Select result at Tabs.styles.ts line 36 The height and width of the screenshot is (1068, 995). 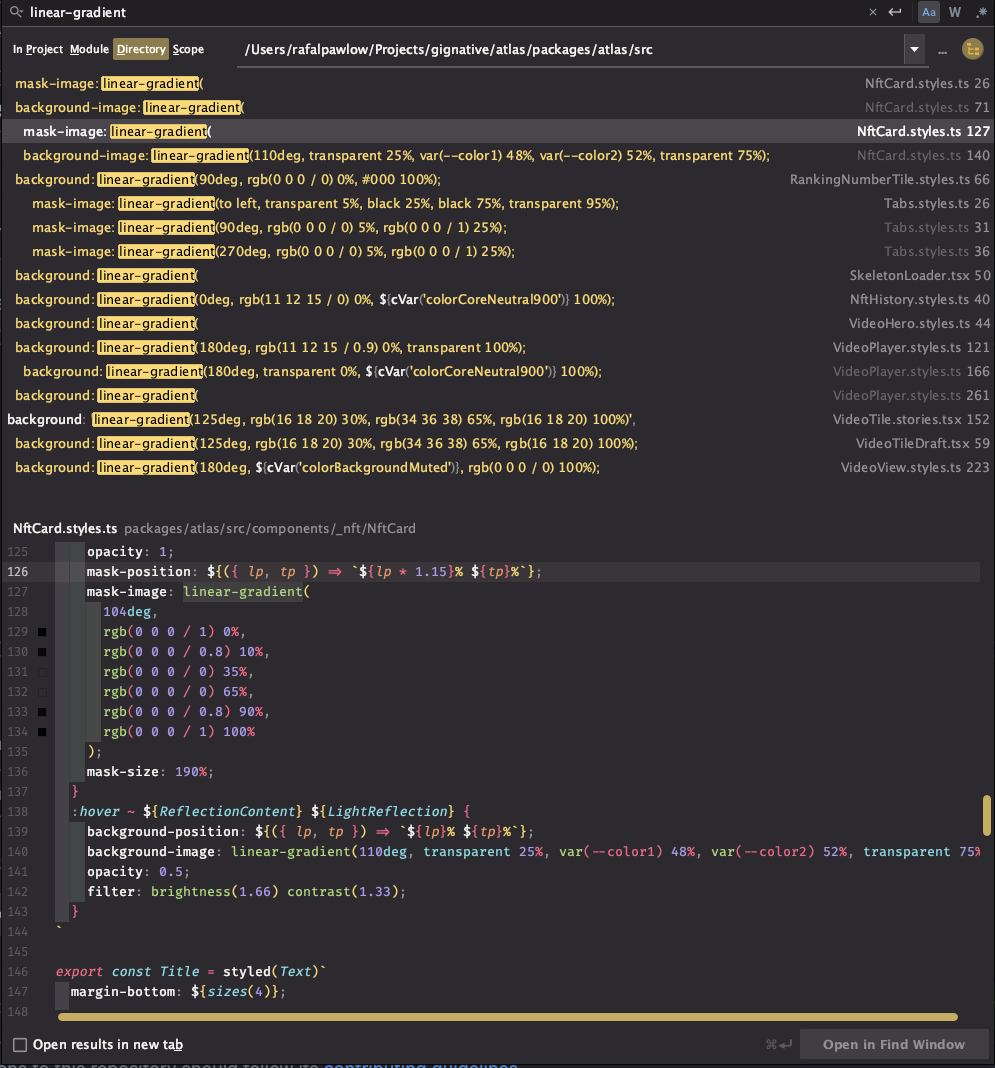497,251
